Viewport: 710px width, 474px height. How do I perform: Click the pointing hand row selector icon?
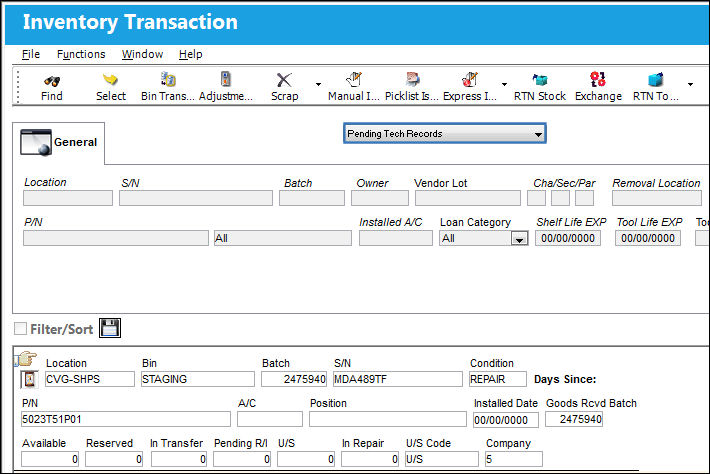click(26, 359)
